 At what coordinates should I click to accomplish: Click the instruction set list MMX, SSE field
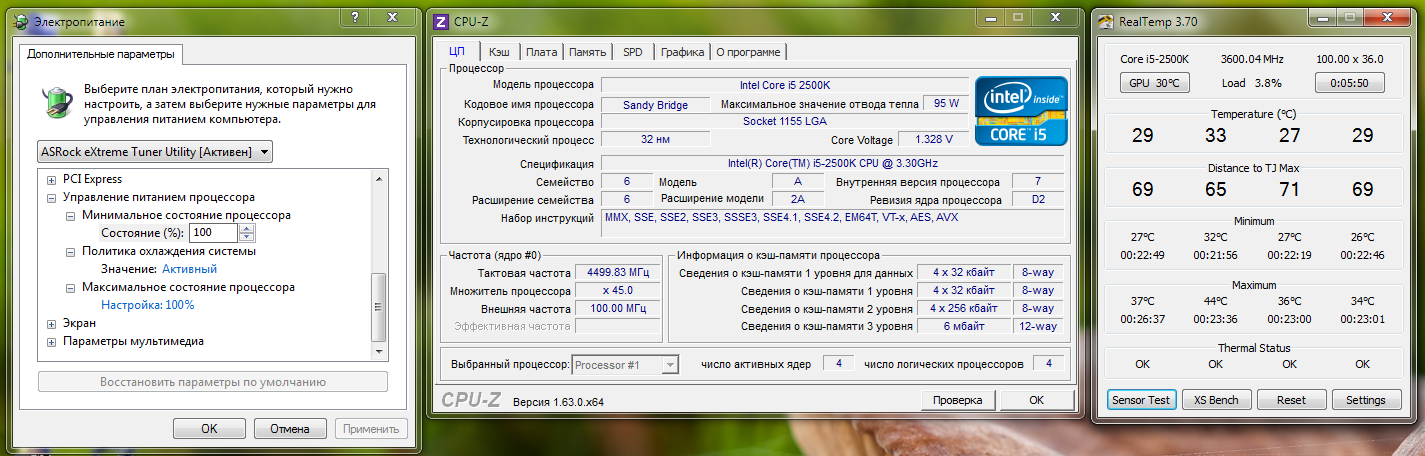coord(784,224)
